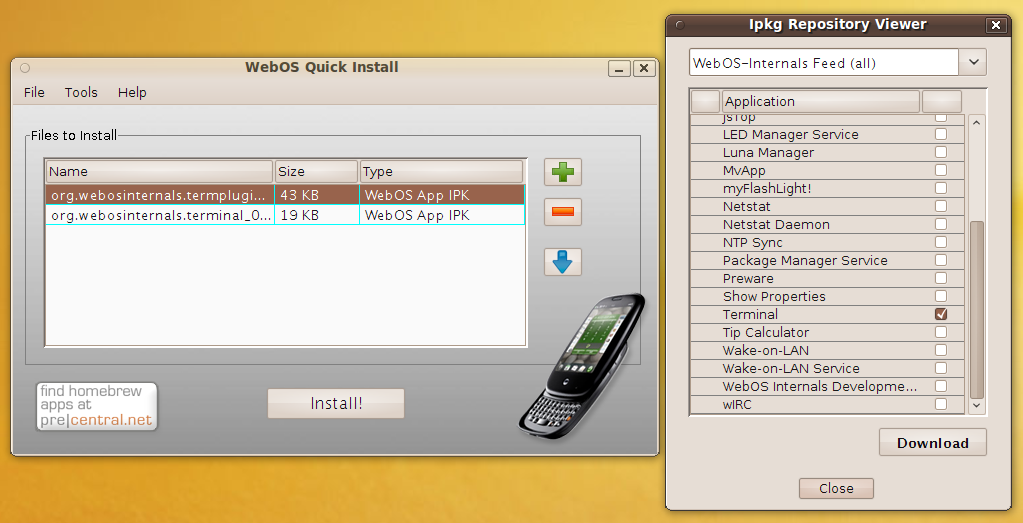Click the Type column header
Screen dimensions: 1023x523
(442, 172)
